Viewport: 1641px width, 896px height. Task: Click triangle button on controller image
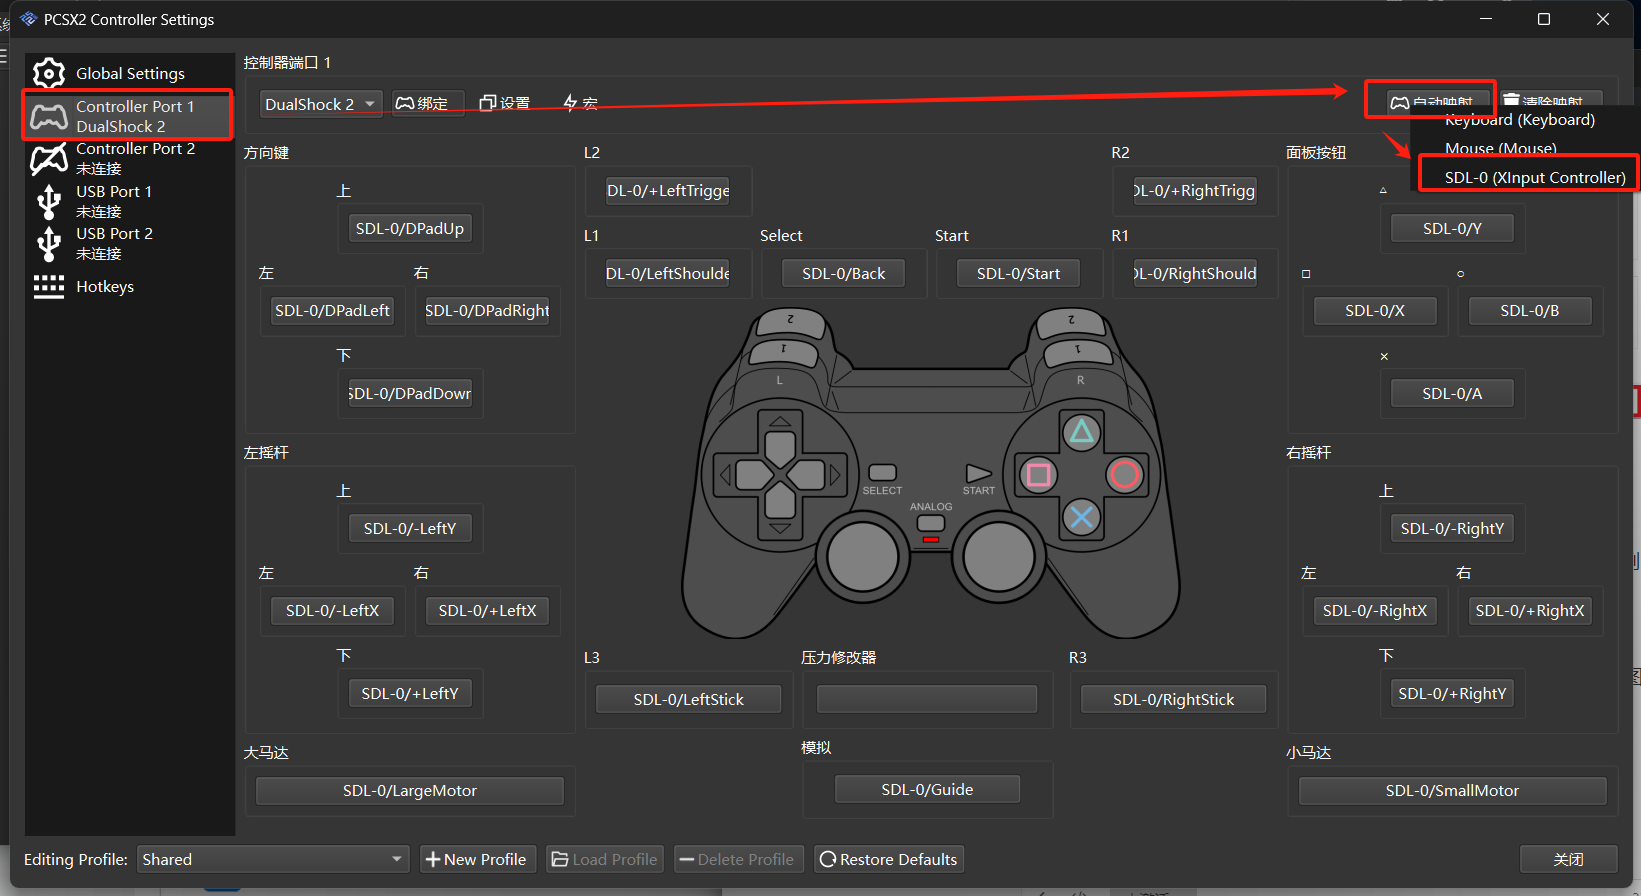pyautogui.click(x=1081, y=432)
